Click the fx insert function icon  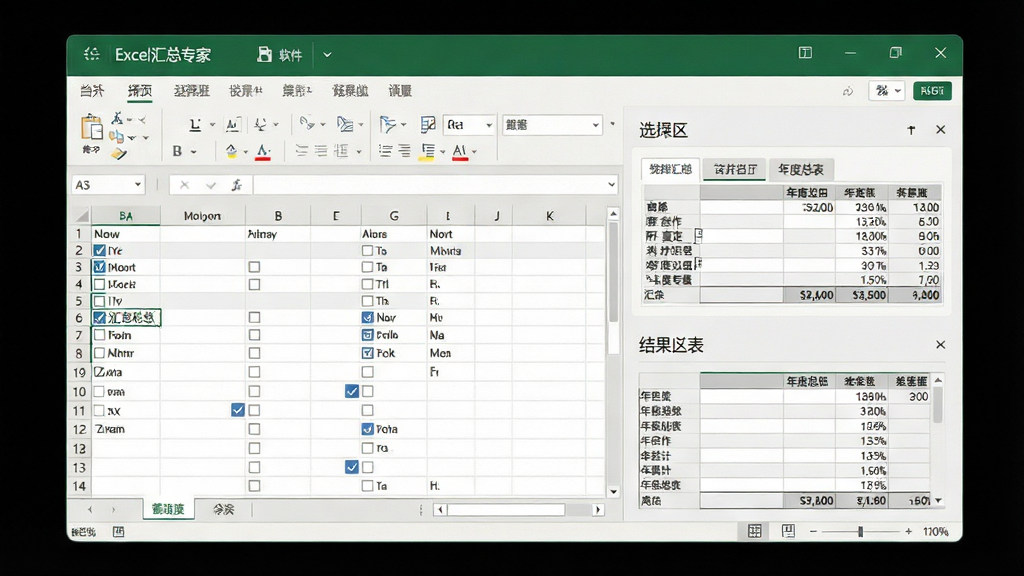236,185
